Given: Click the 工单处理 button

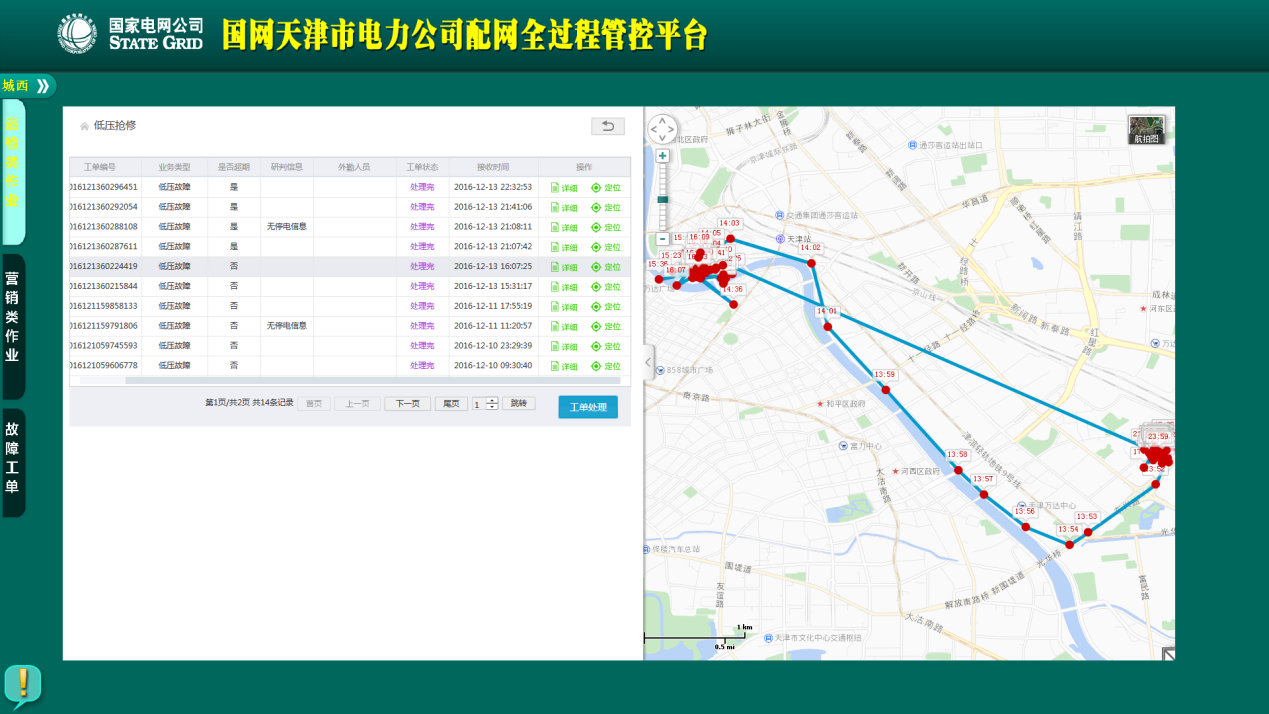Looking at the screenshot, I should [588, 407].
